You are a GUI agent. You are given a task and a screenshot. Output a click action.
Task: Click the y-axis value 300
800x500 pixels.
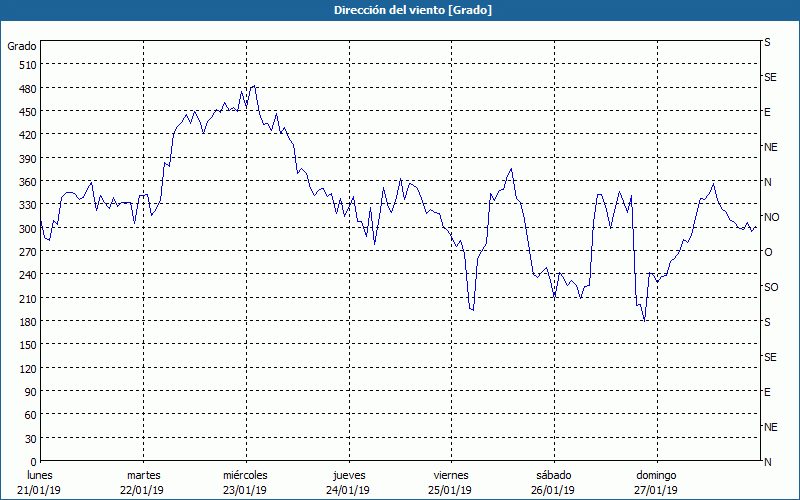(x=28, y=229)
